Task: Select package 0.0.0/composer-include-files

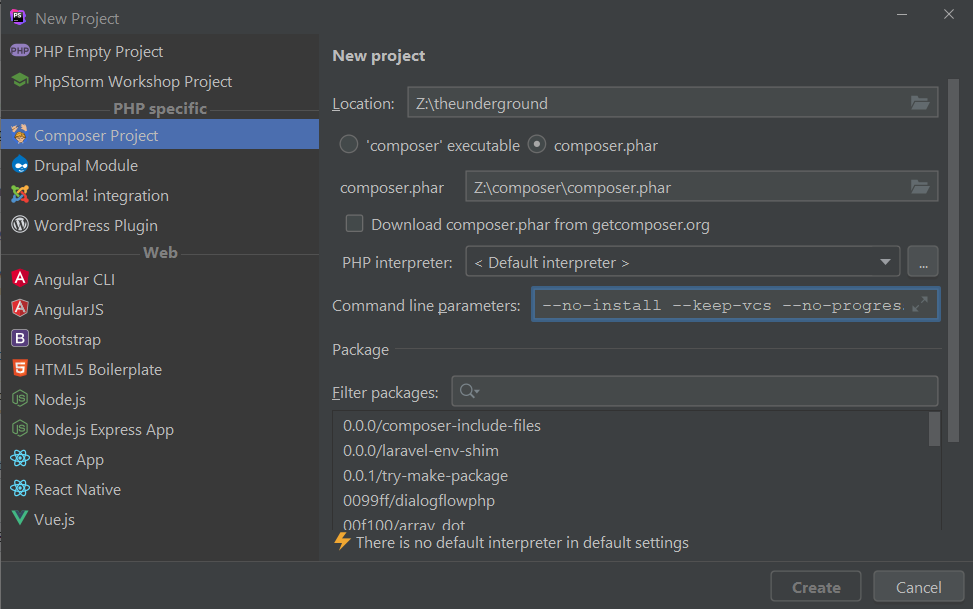Action: click(x=442, y=425)
